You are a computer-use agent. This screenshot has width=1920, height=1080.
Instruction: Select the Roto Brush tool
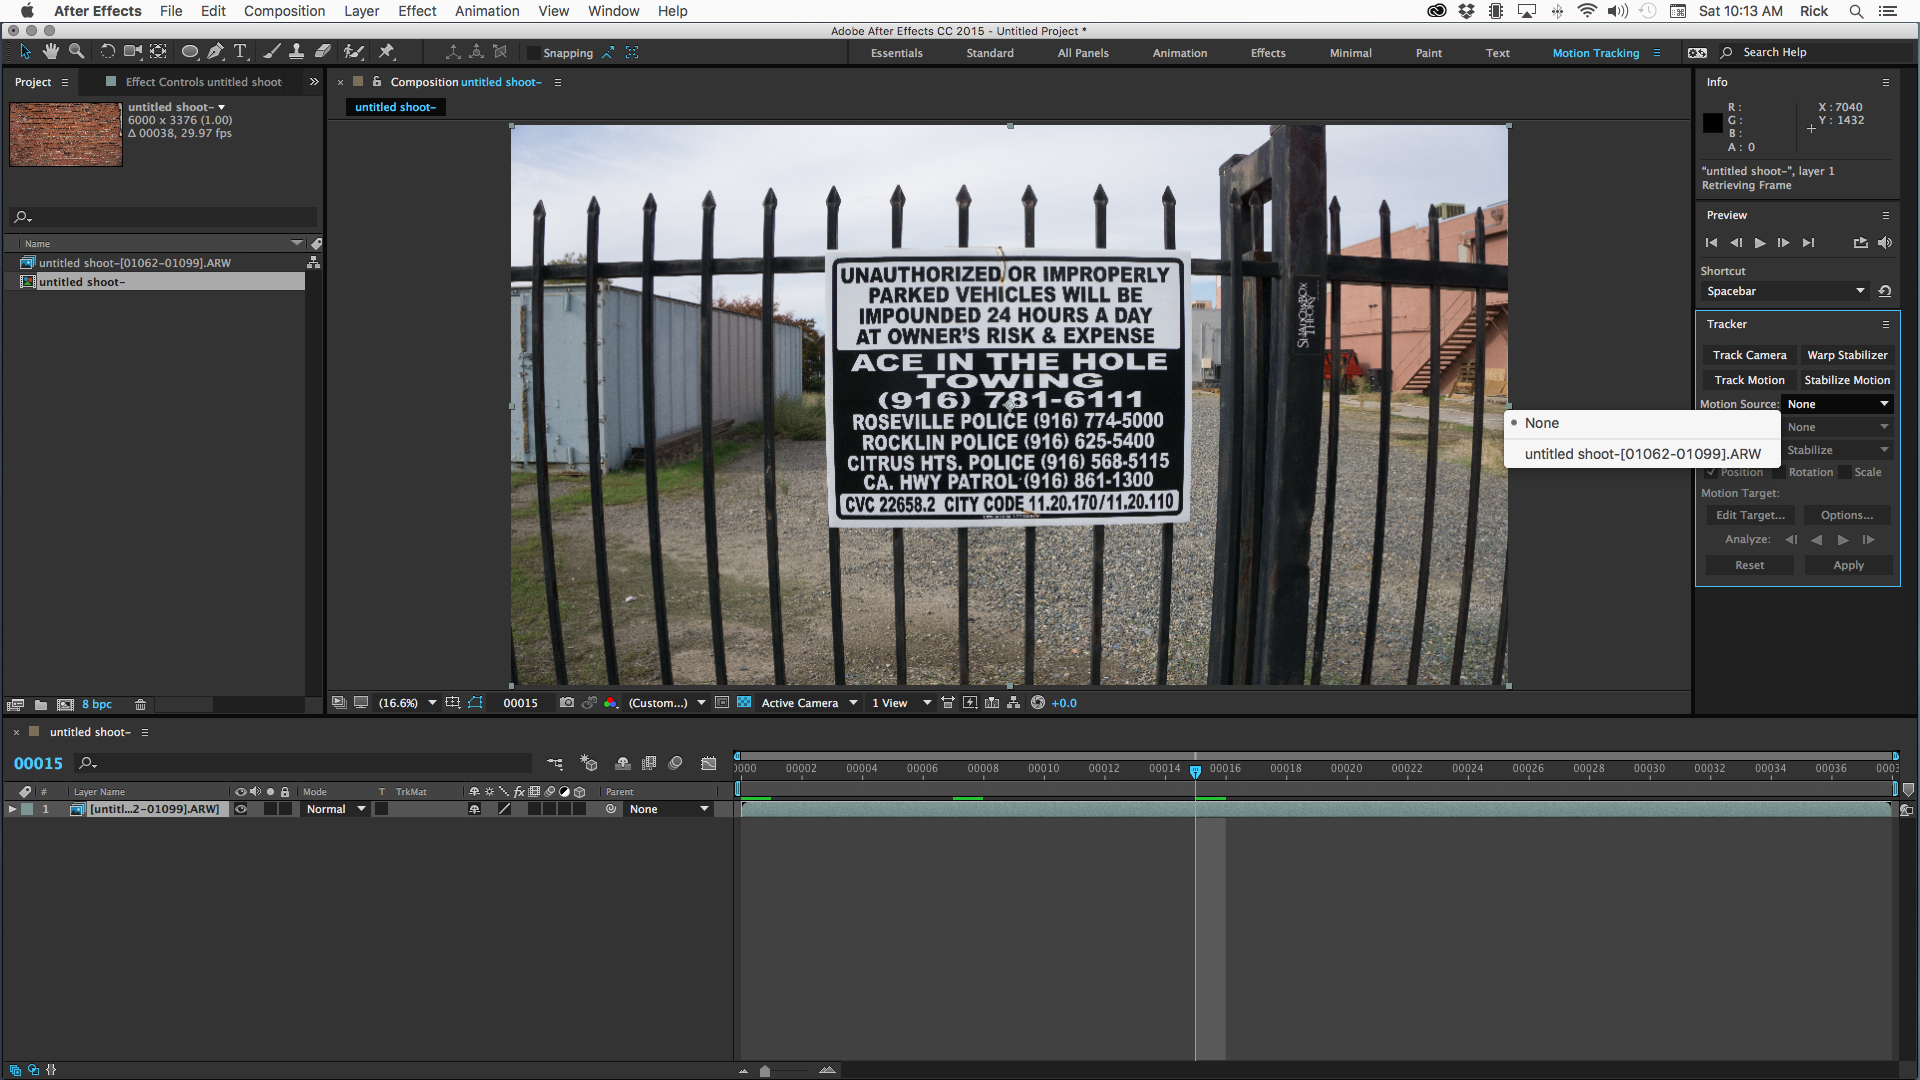coord(353,52)
